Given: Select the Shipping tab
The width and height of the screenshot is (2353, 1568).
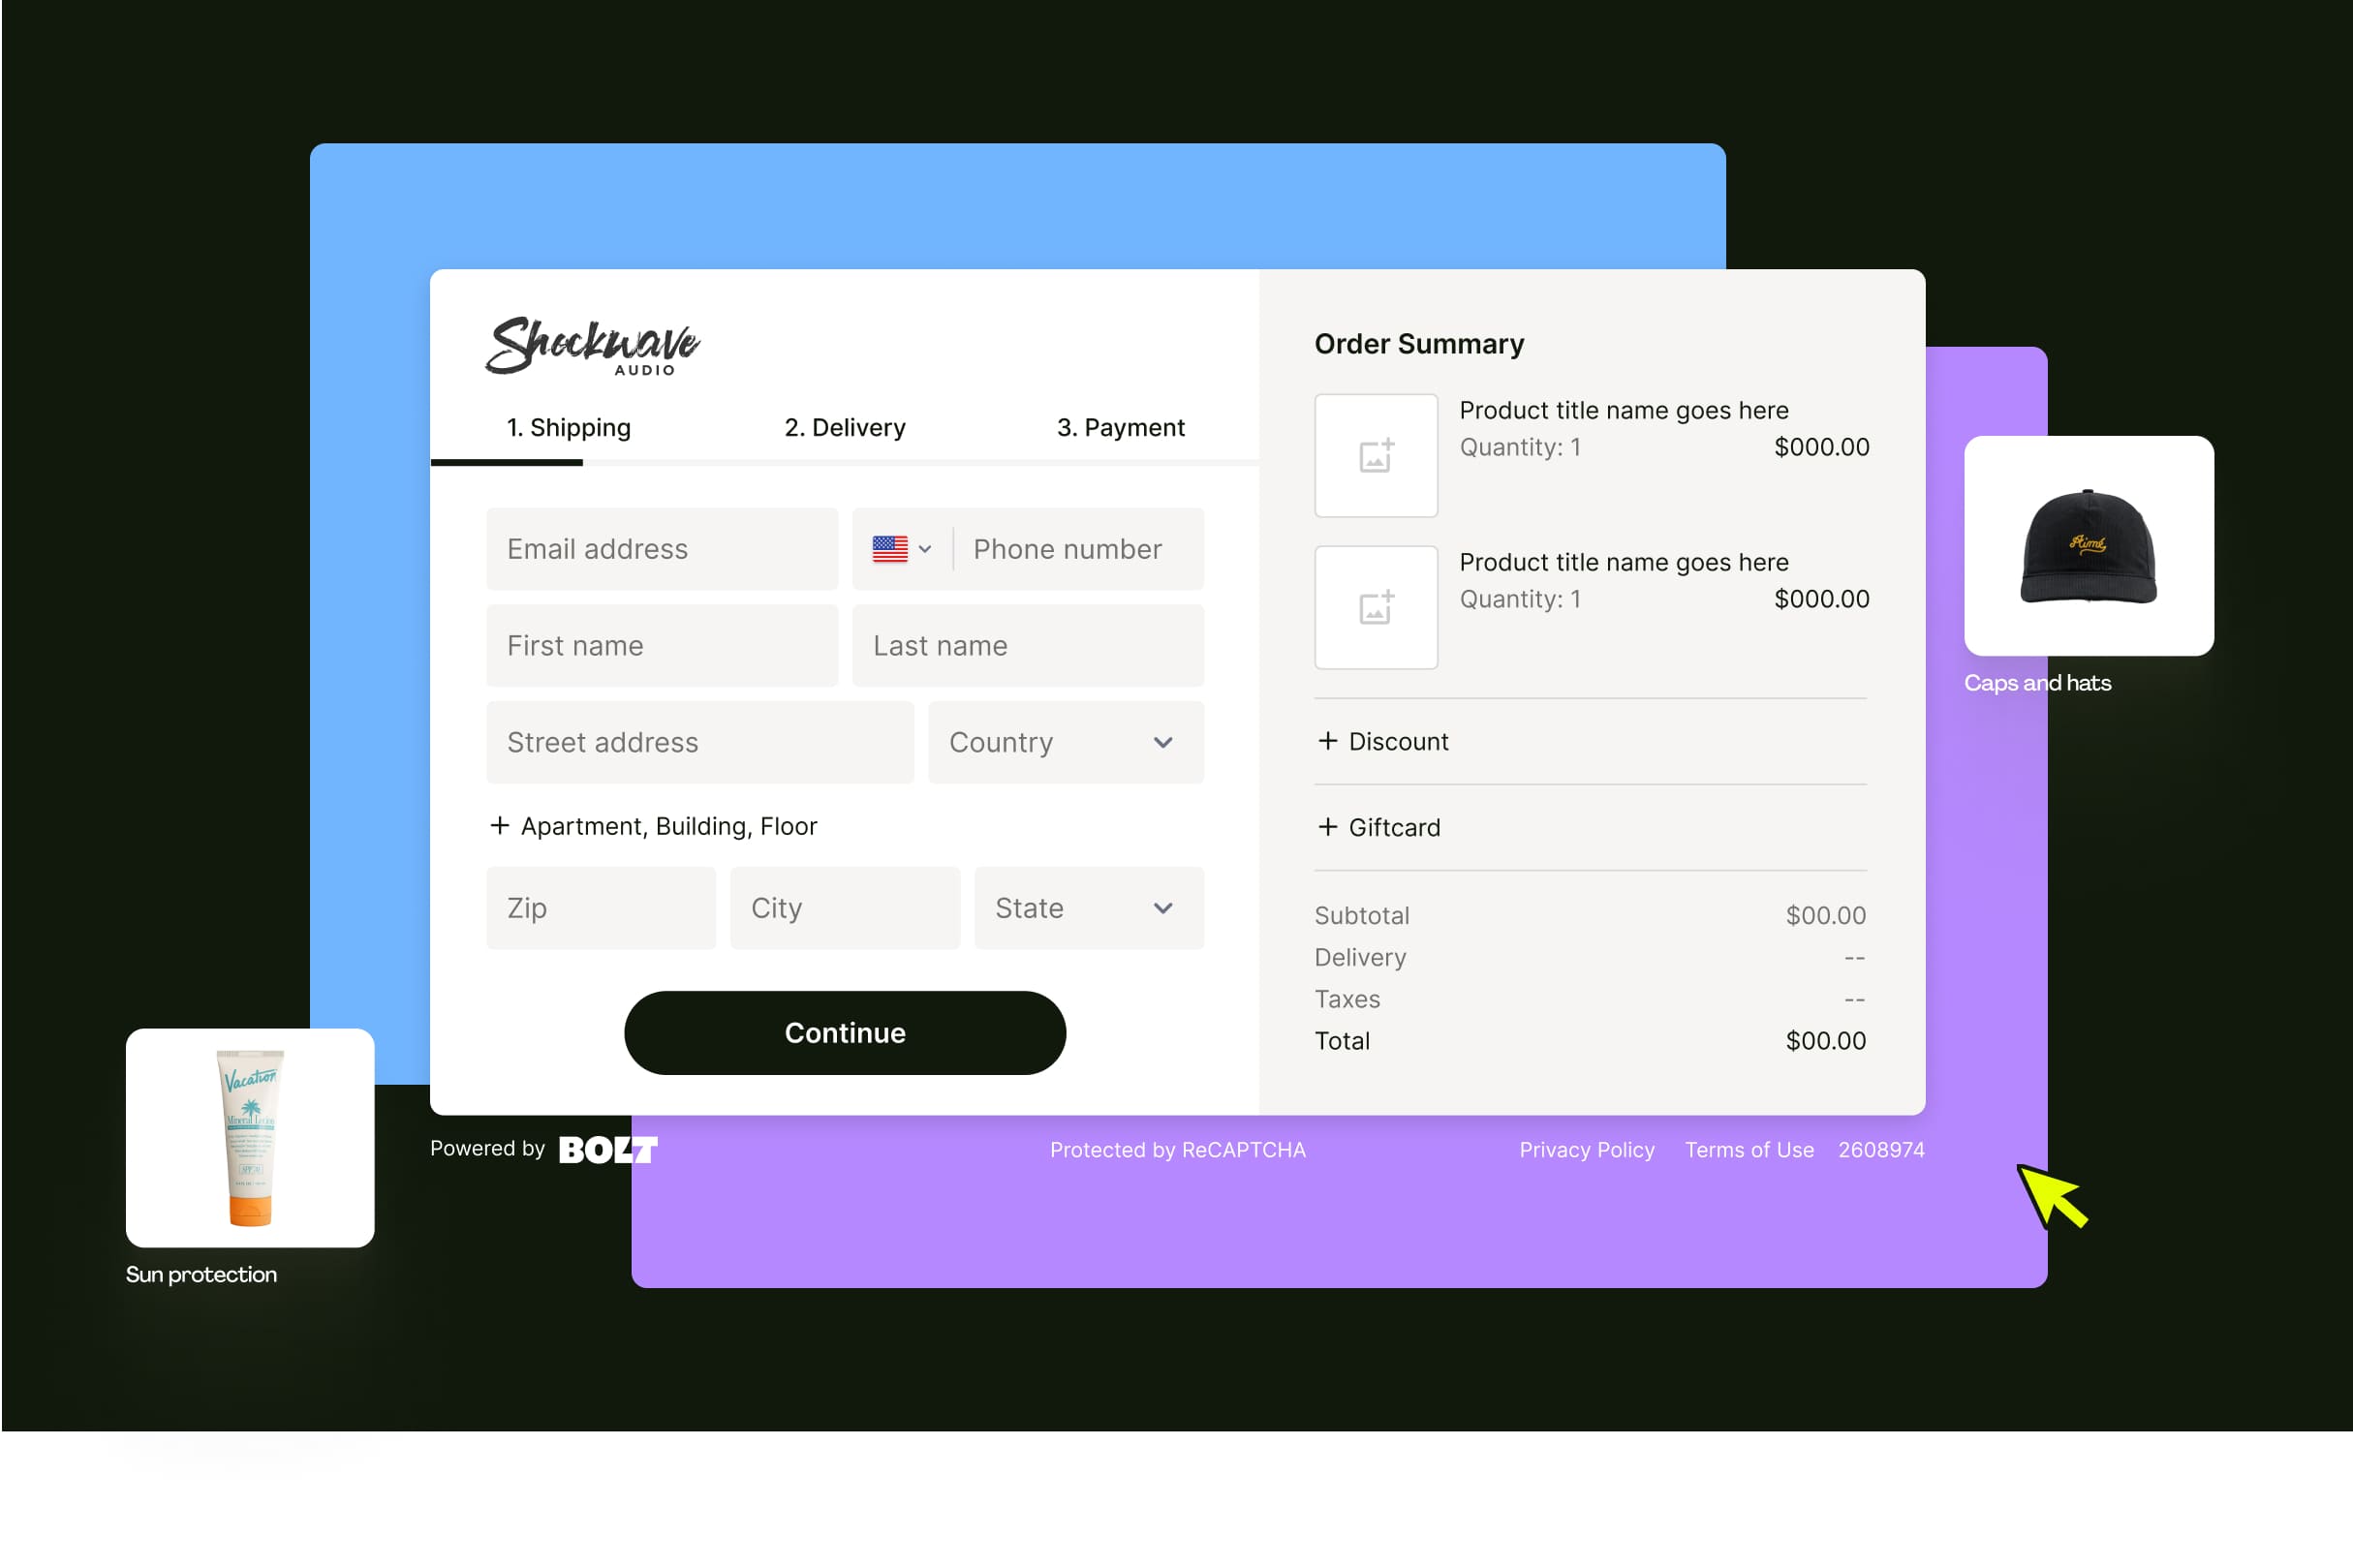Looking at the screenshot, I should click(x=567, y=425).
